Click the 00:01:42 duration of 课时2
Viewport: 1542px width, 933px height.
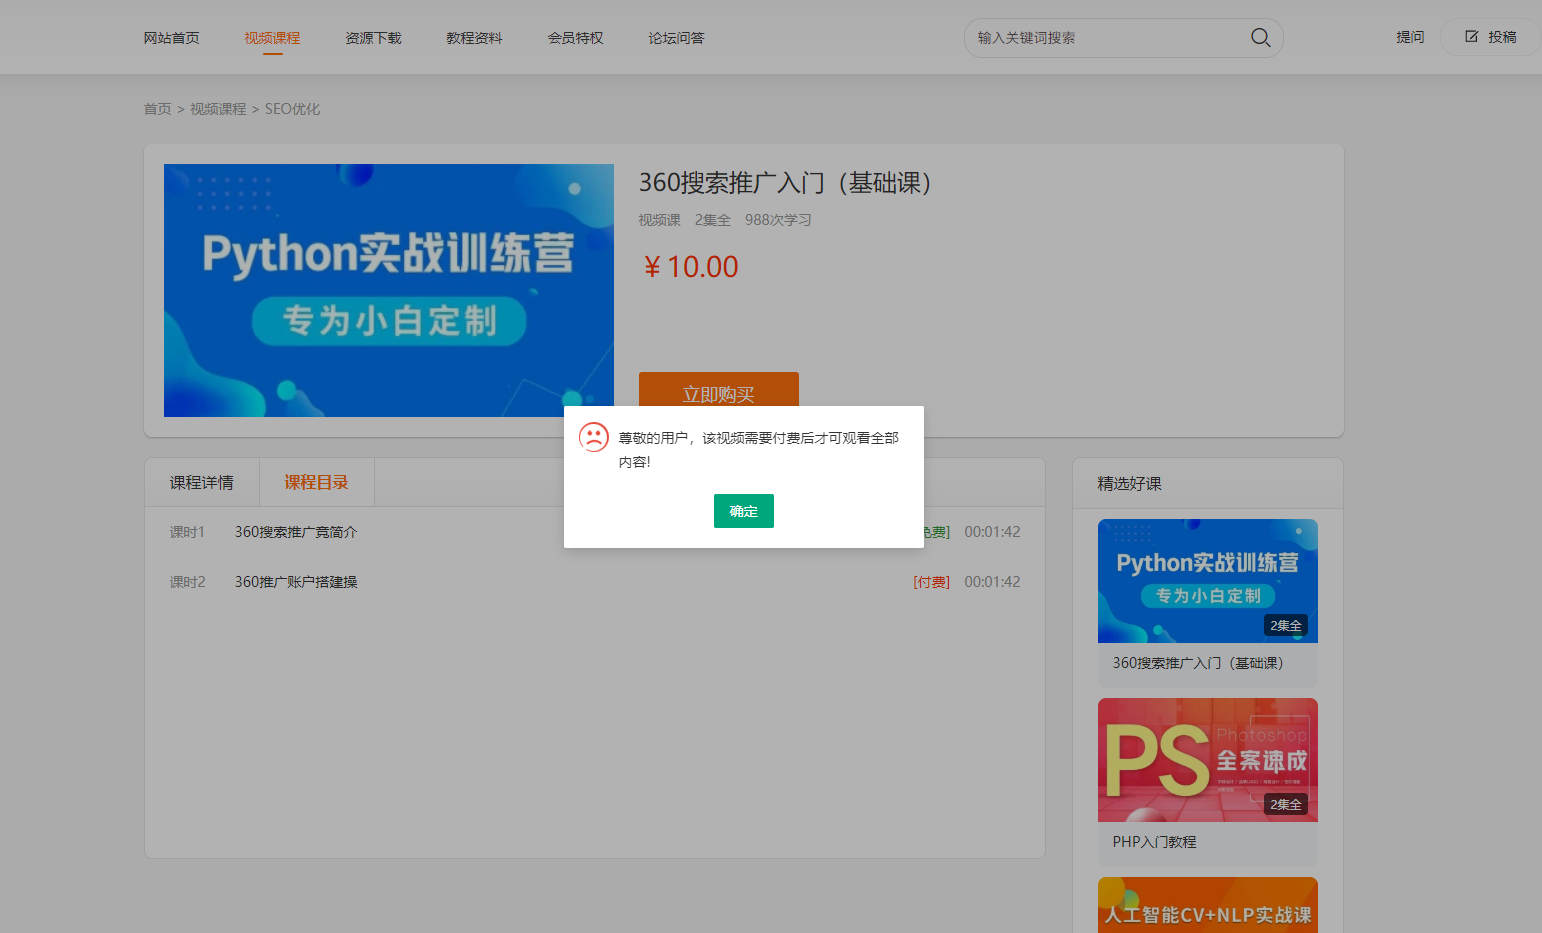point(992,582)
